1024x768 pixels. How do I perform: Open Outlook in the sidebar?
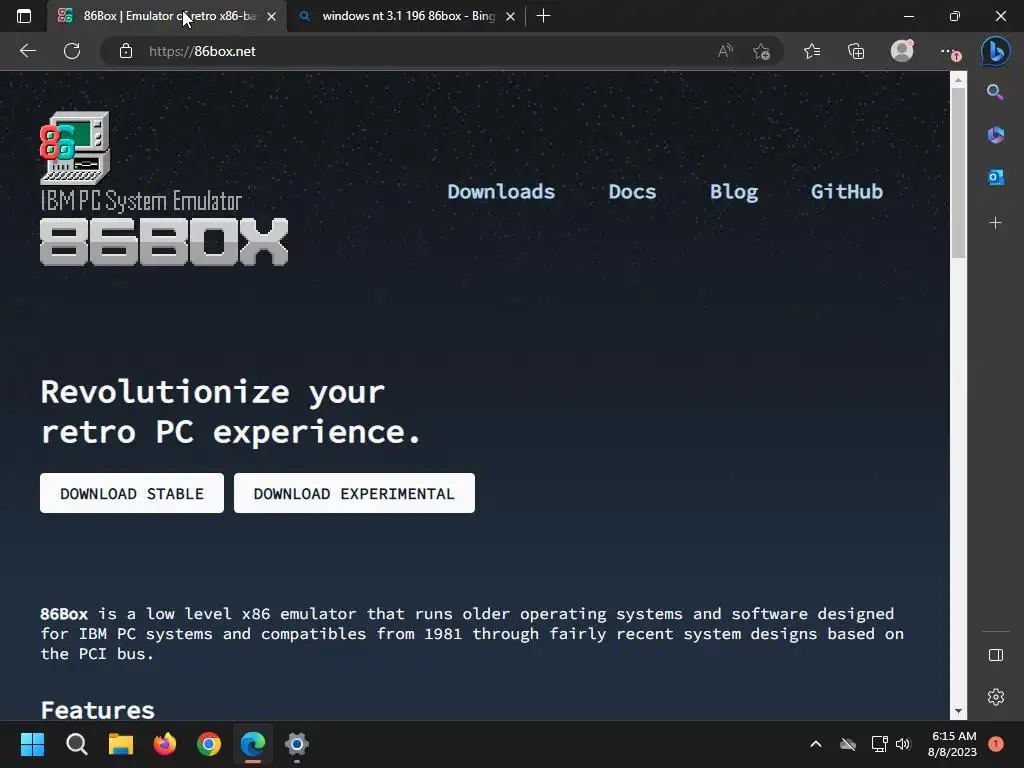995,177
